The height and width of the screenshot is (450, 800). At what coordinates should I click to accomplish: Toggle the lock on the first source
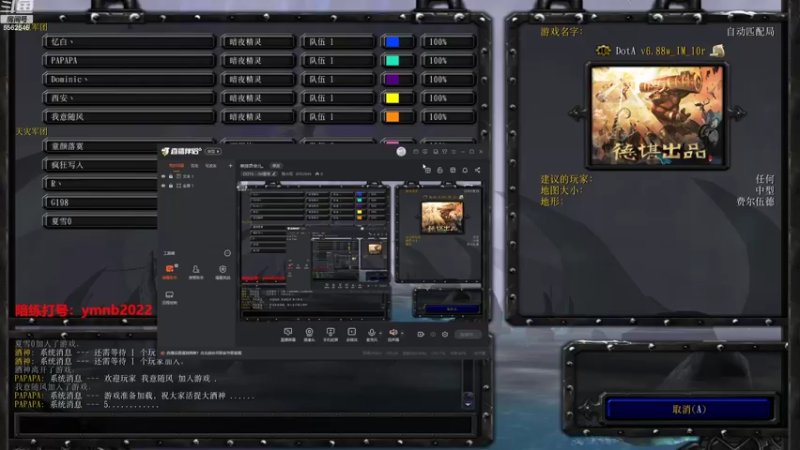pyautogui.click(x=171, y=176)
